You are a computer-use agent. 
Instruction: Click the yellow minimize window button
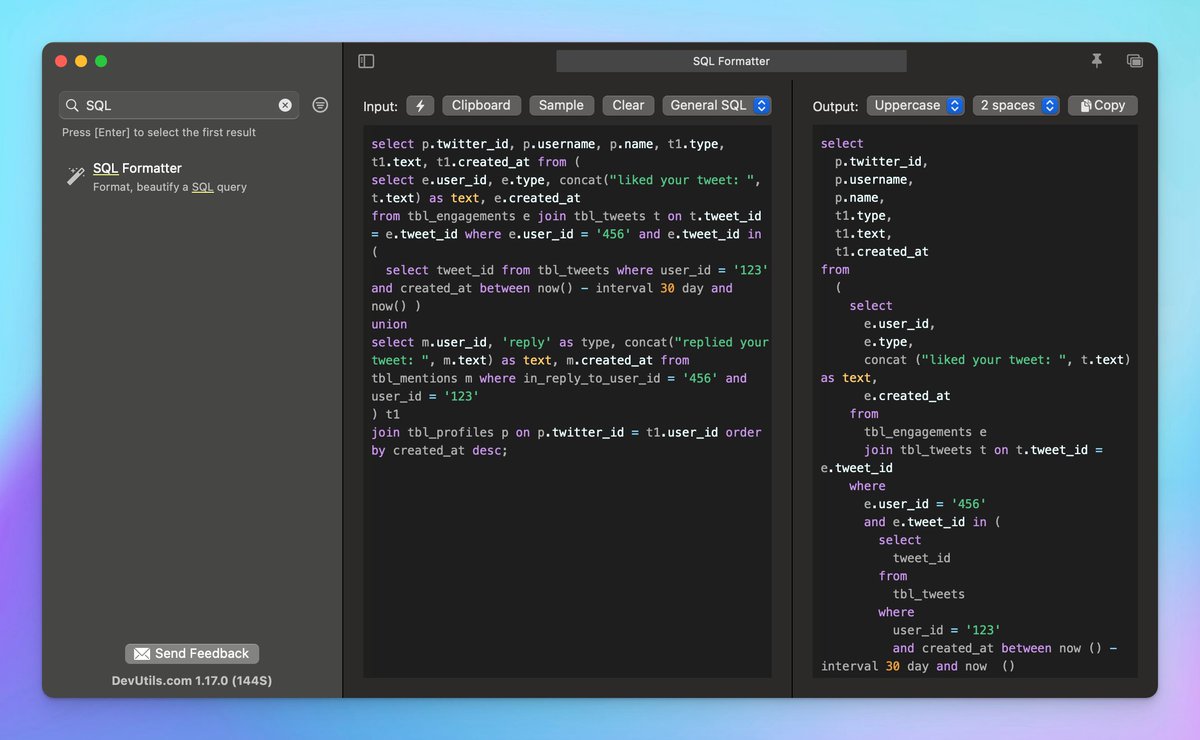click(x=81, y=61)
